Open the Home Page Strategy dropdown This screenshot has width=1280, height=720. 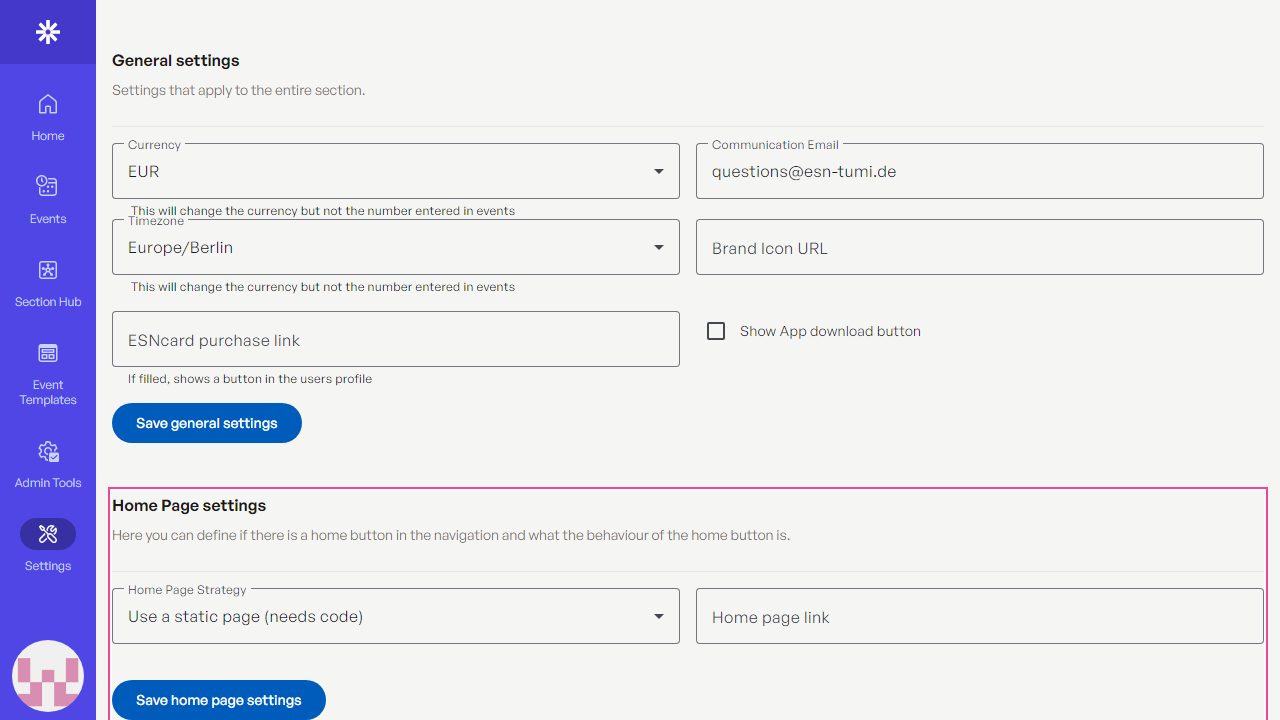[x=395, y=616]
